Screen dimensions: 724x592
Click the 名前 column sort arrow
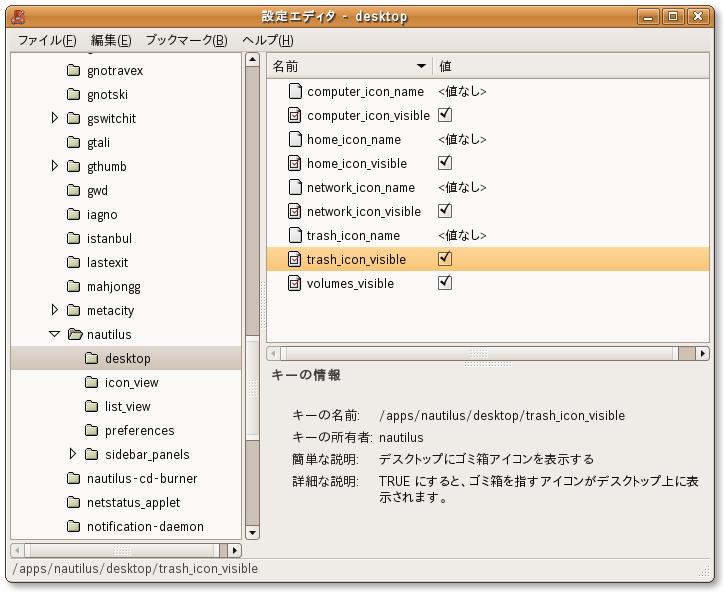click(x=421, y=66)
